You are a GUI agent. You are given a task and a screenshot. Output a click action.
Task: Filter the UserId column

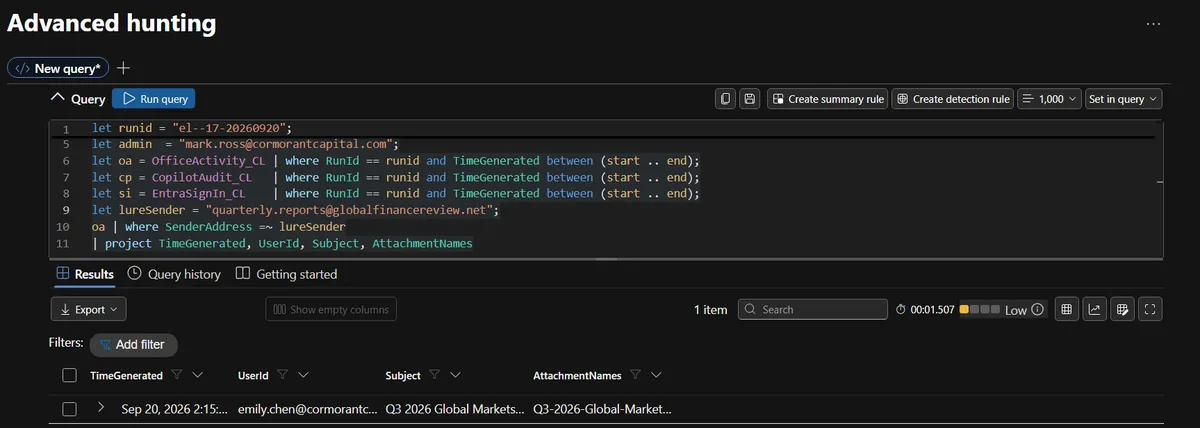point(282,376)
